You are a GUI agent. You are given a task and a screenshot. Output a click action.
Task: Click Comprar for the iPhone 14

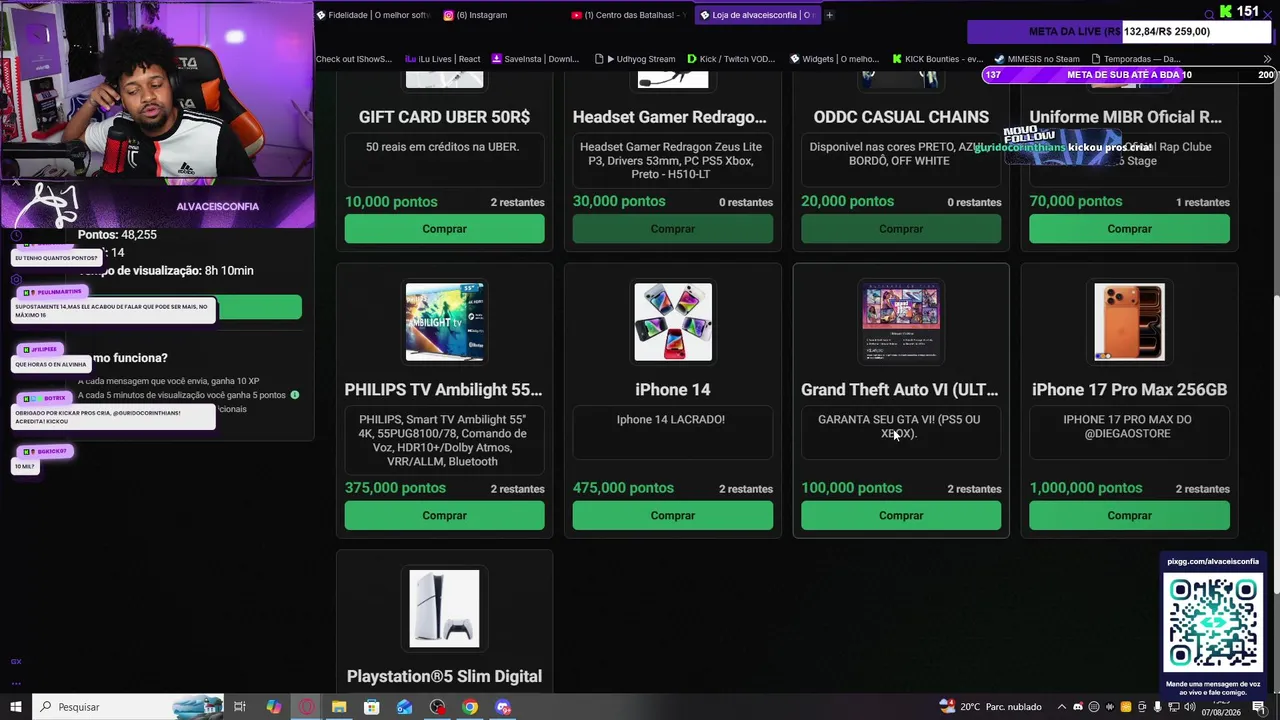coord(672,516)
